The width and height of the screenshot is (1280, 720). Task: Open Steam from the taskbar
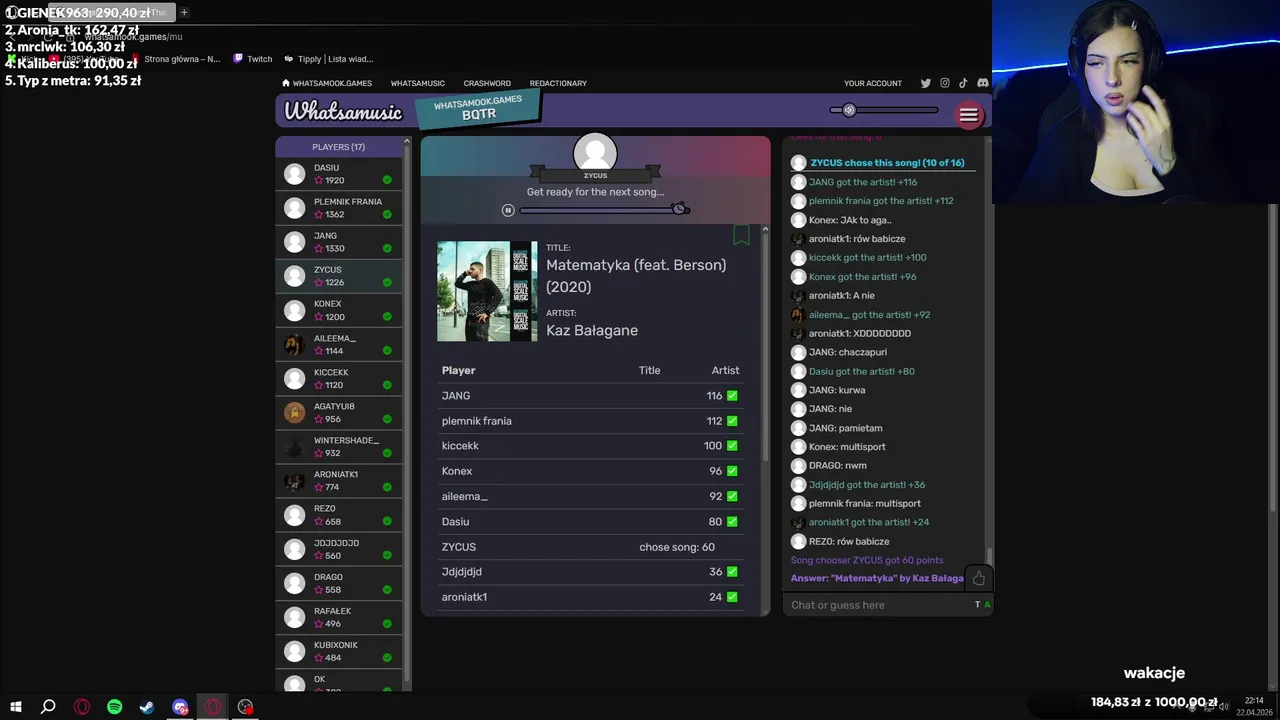(x=147, y=707)
